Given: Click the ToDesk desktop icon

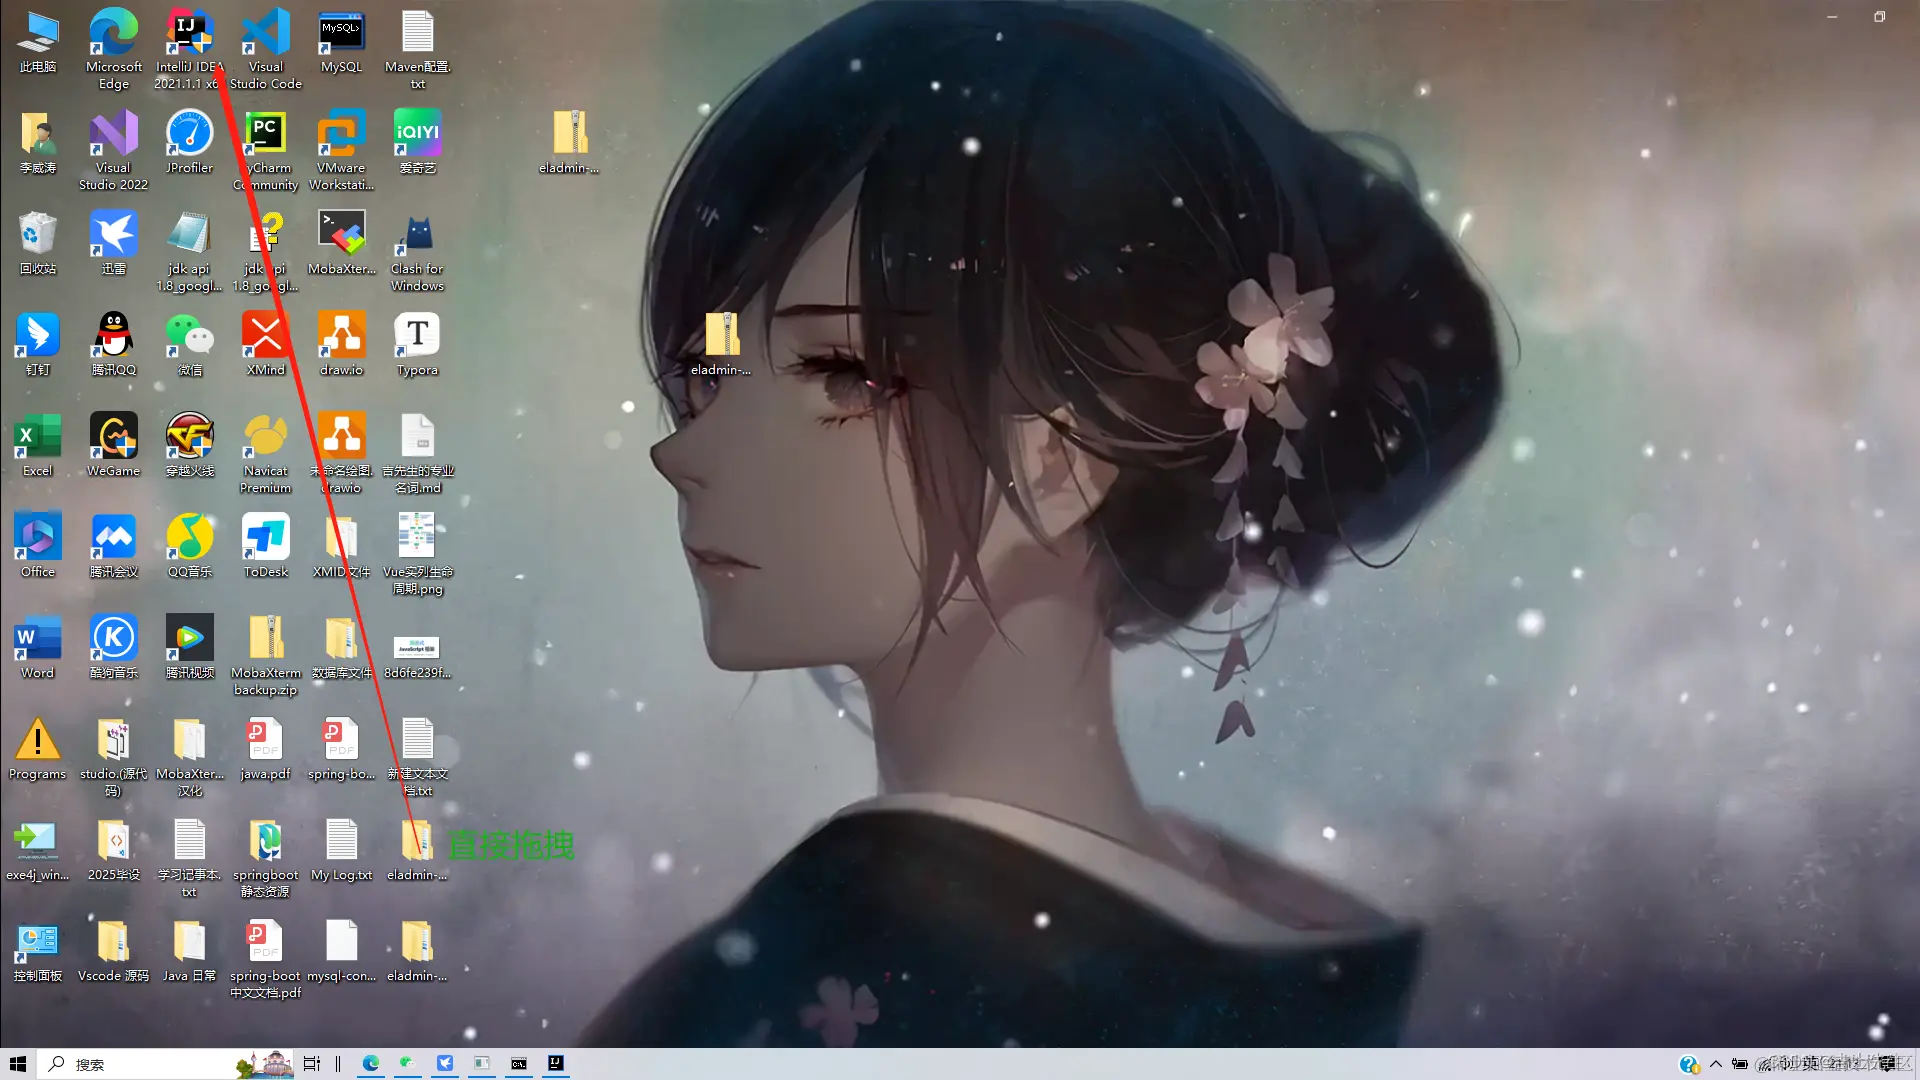Looking at the screenshot, I should point(265,538).
